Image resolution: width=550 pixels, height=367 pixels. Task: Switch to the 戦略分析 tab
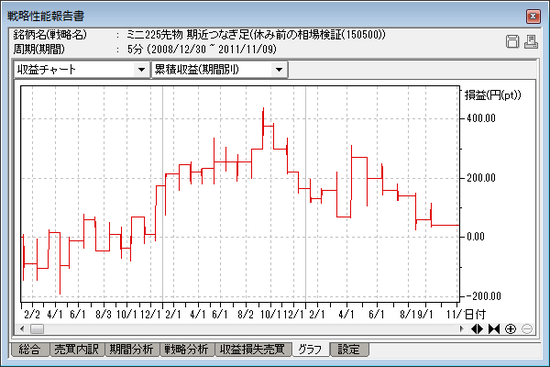[187, 349]
